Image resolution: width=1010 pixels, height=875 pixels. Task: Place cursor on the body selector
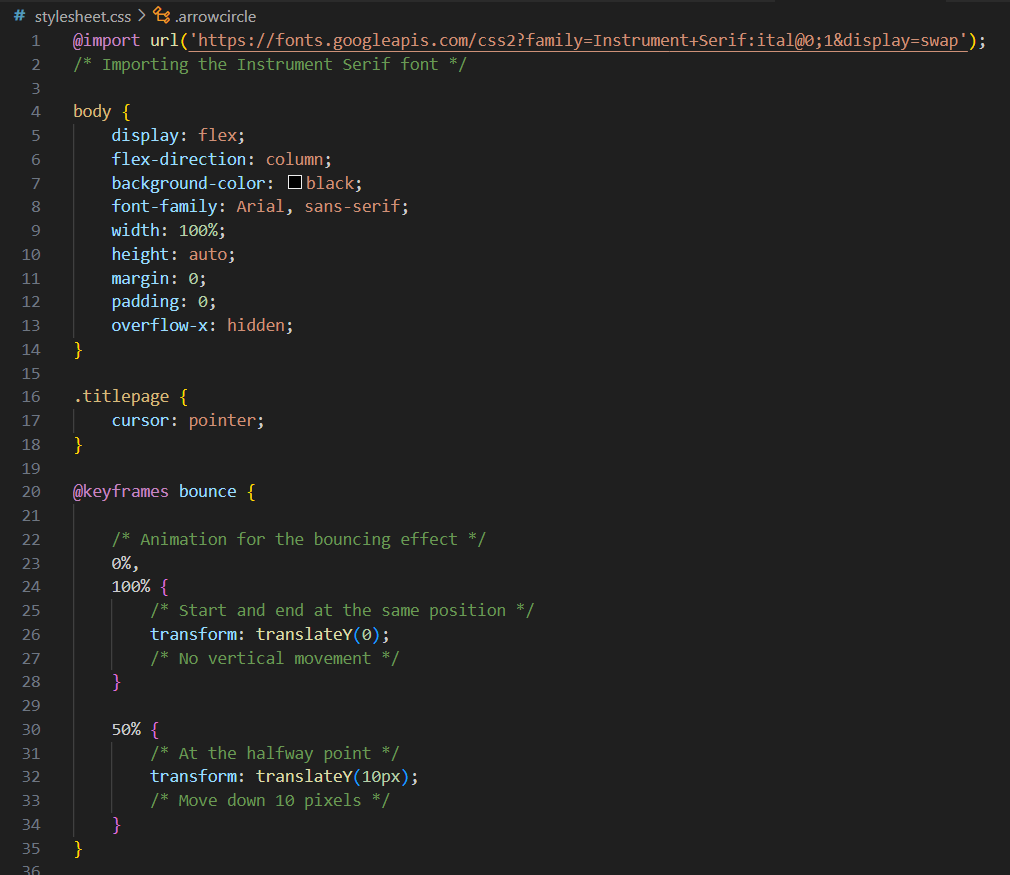(x=90, y=111)
